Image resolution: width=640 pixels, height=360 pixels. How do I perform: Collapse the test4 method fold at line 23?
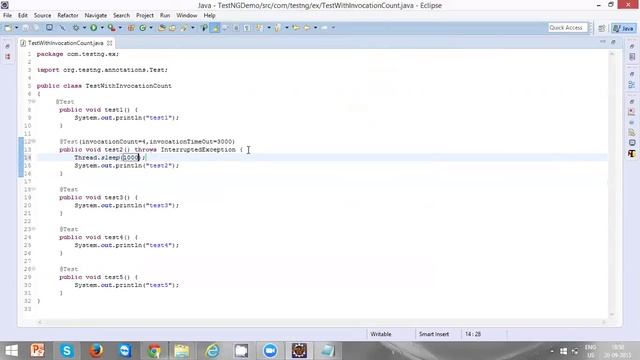tap(34, 229)
